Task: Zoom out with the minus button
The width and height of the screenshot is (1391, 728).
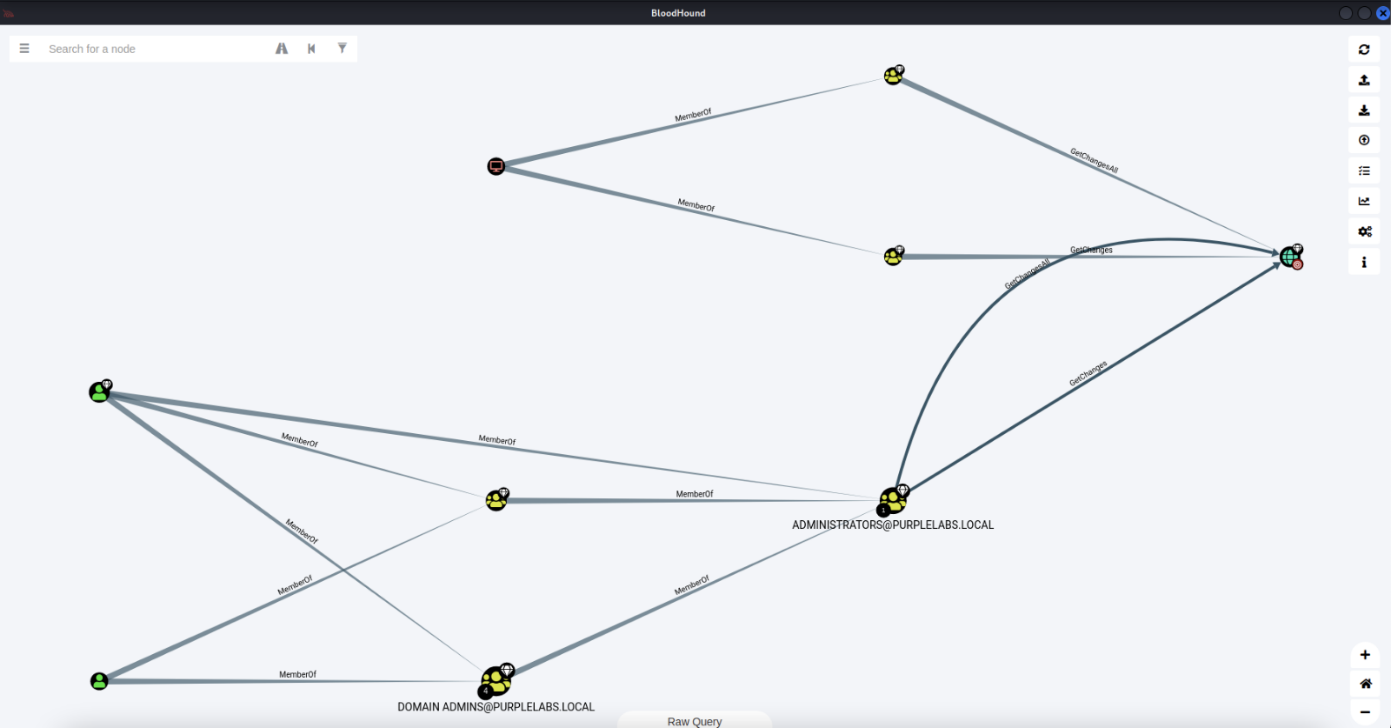Action: (1365, 712)
